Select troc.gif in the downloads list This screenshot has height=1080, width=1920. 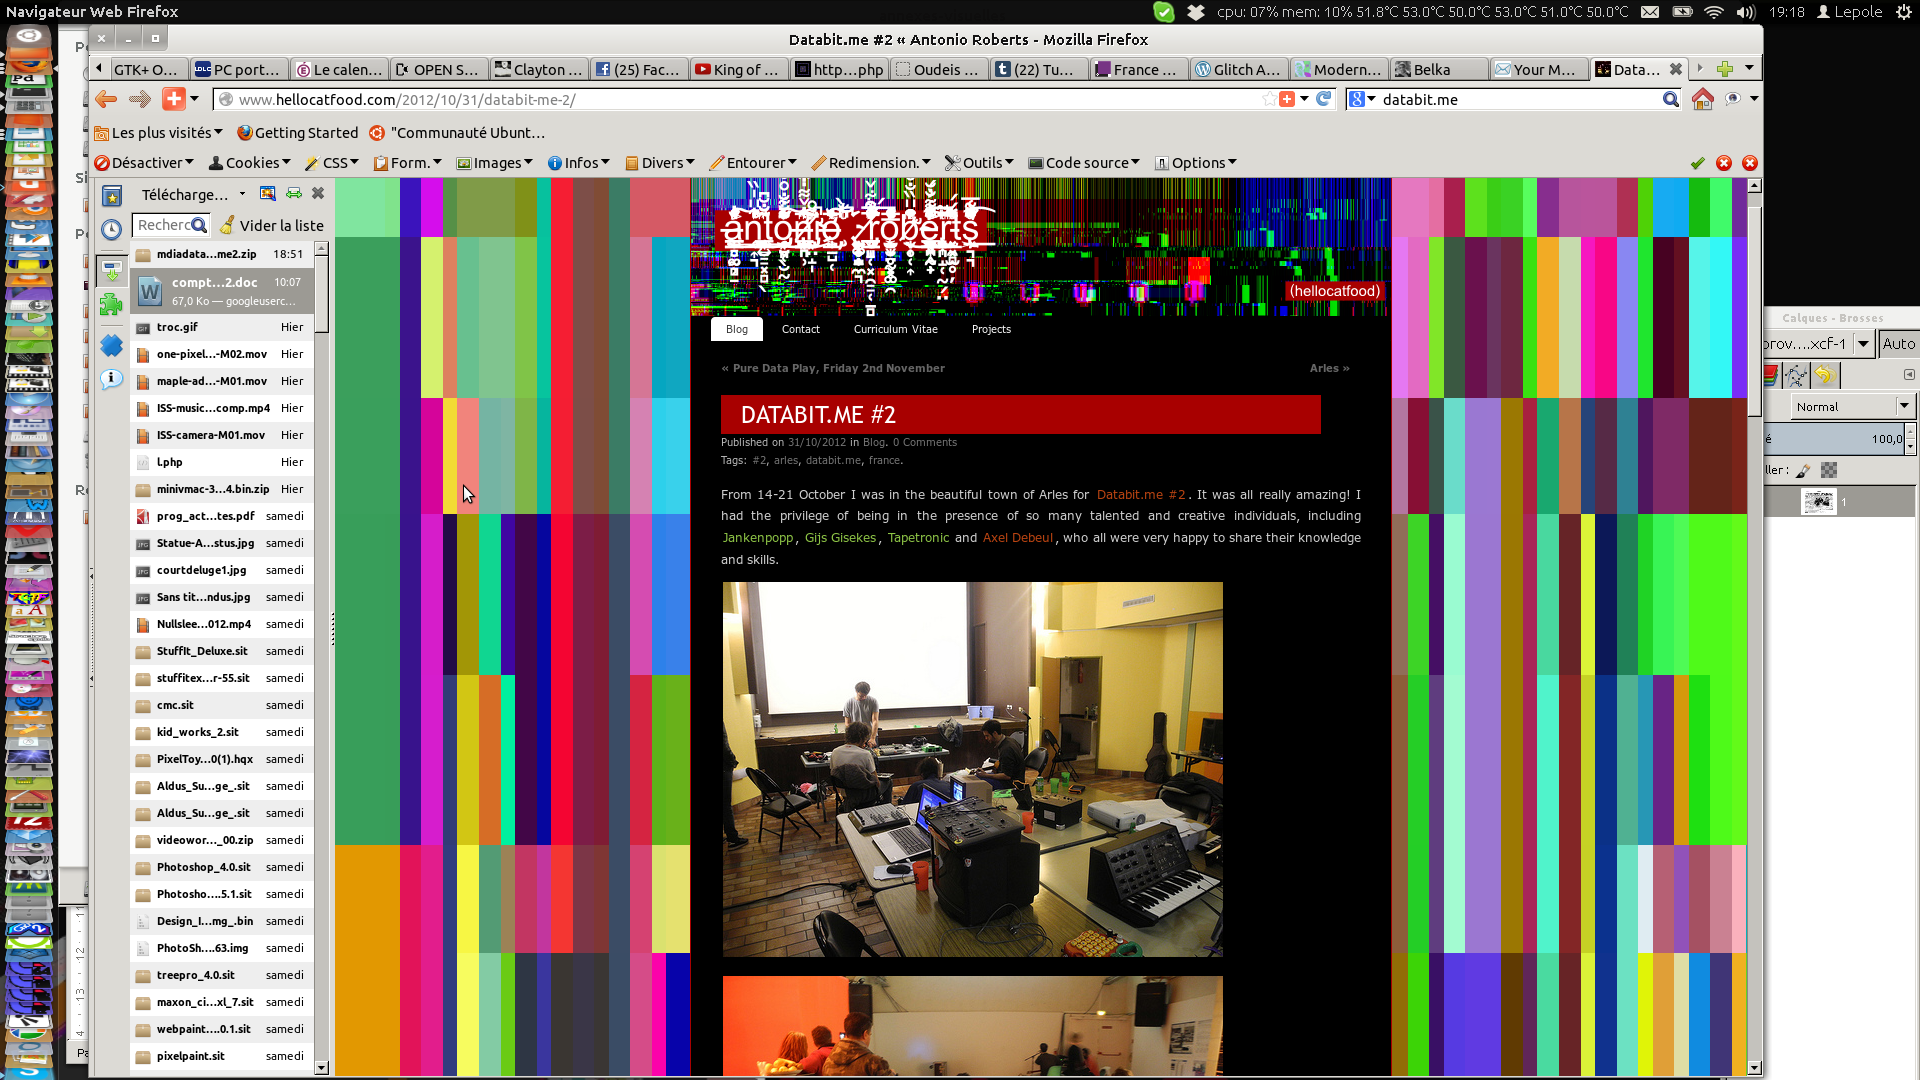pyautogui.click(x=177, y=327)
